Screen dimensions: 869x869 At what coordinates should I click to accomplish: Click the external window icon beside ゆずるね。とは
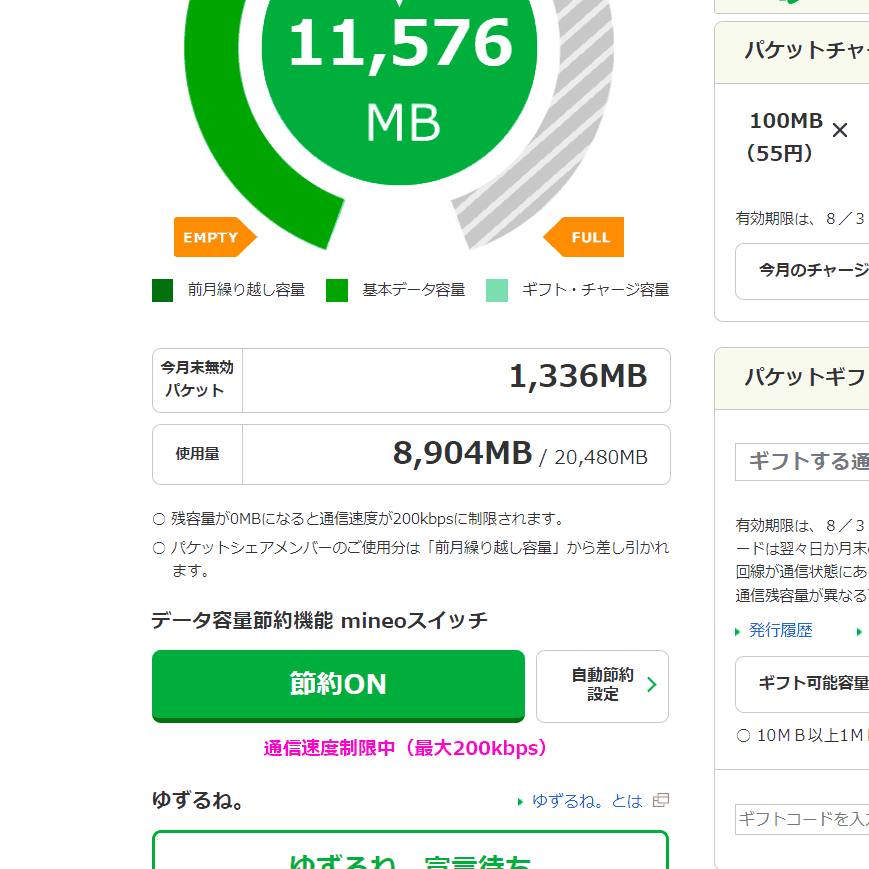[x=661, y=800]
